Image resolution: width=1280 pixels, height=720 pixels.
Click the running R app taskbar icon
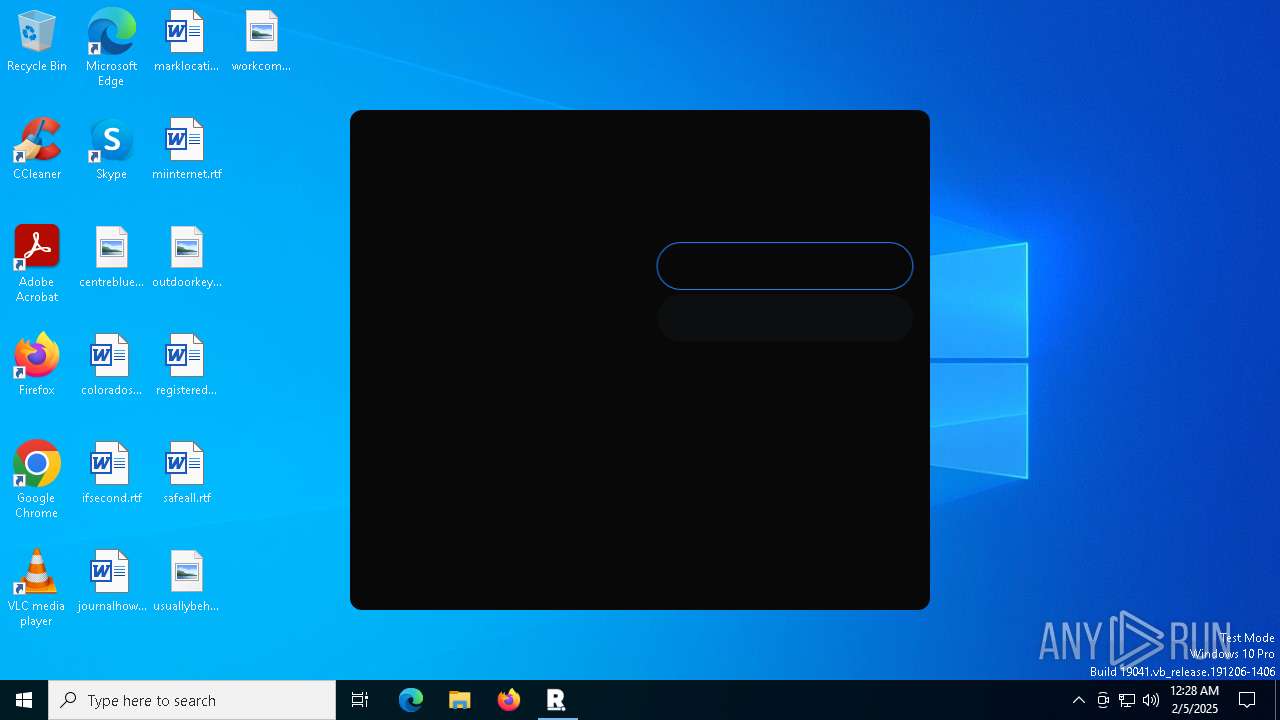pyautogui.click(x=557, y=700)
